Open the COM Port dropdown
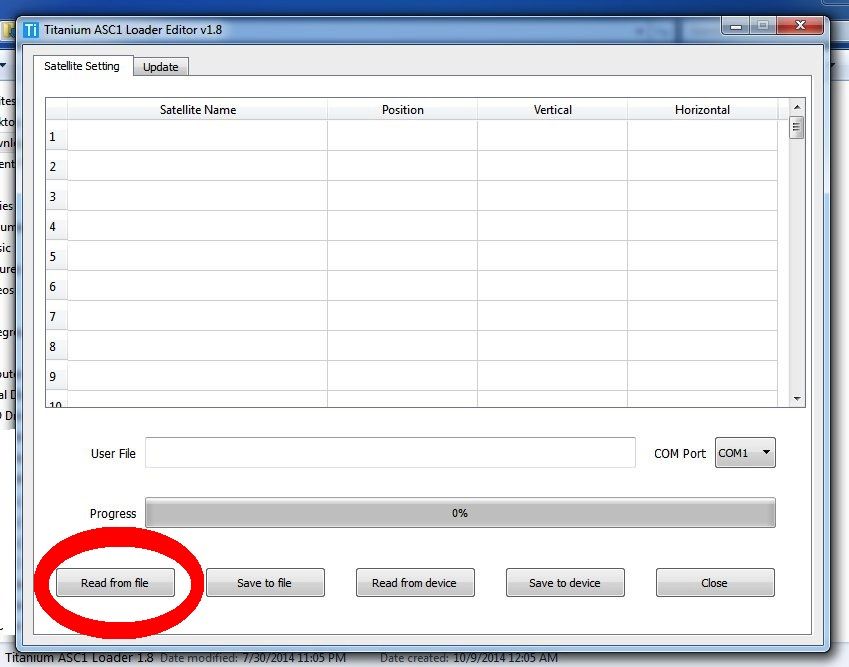Screen dimensions: 849x667 pyautogui.click(x=745, y=453)
